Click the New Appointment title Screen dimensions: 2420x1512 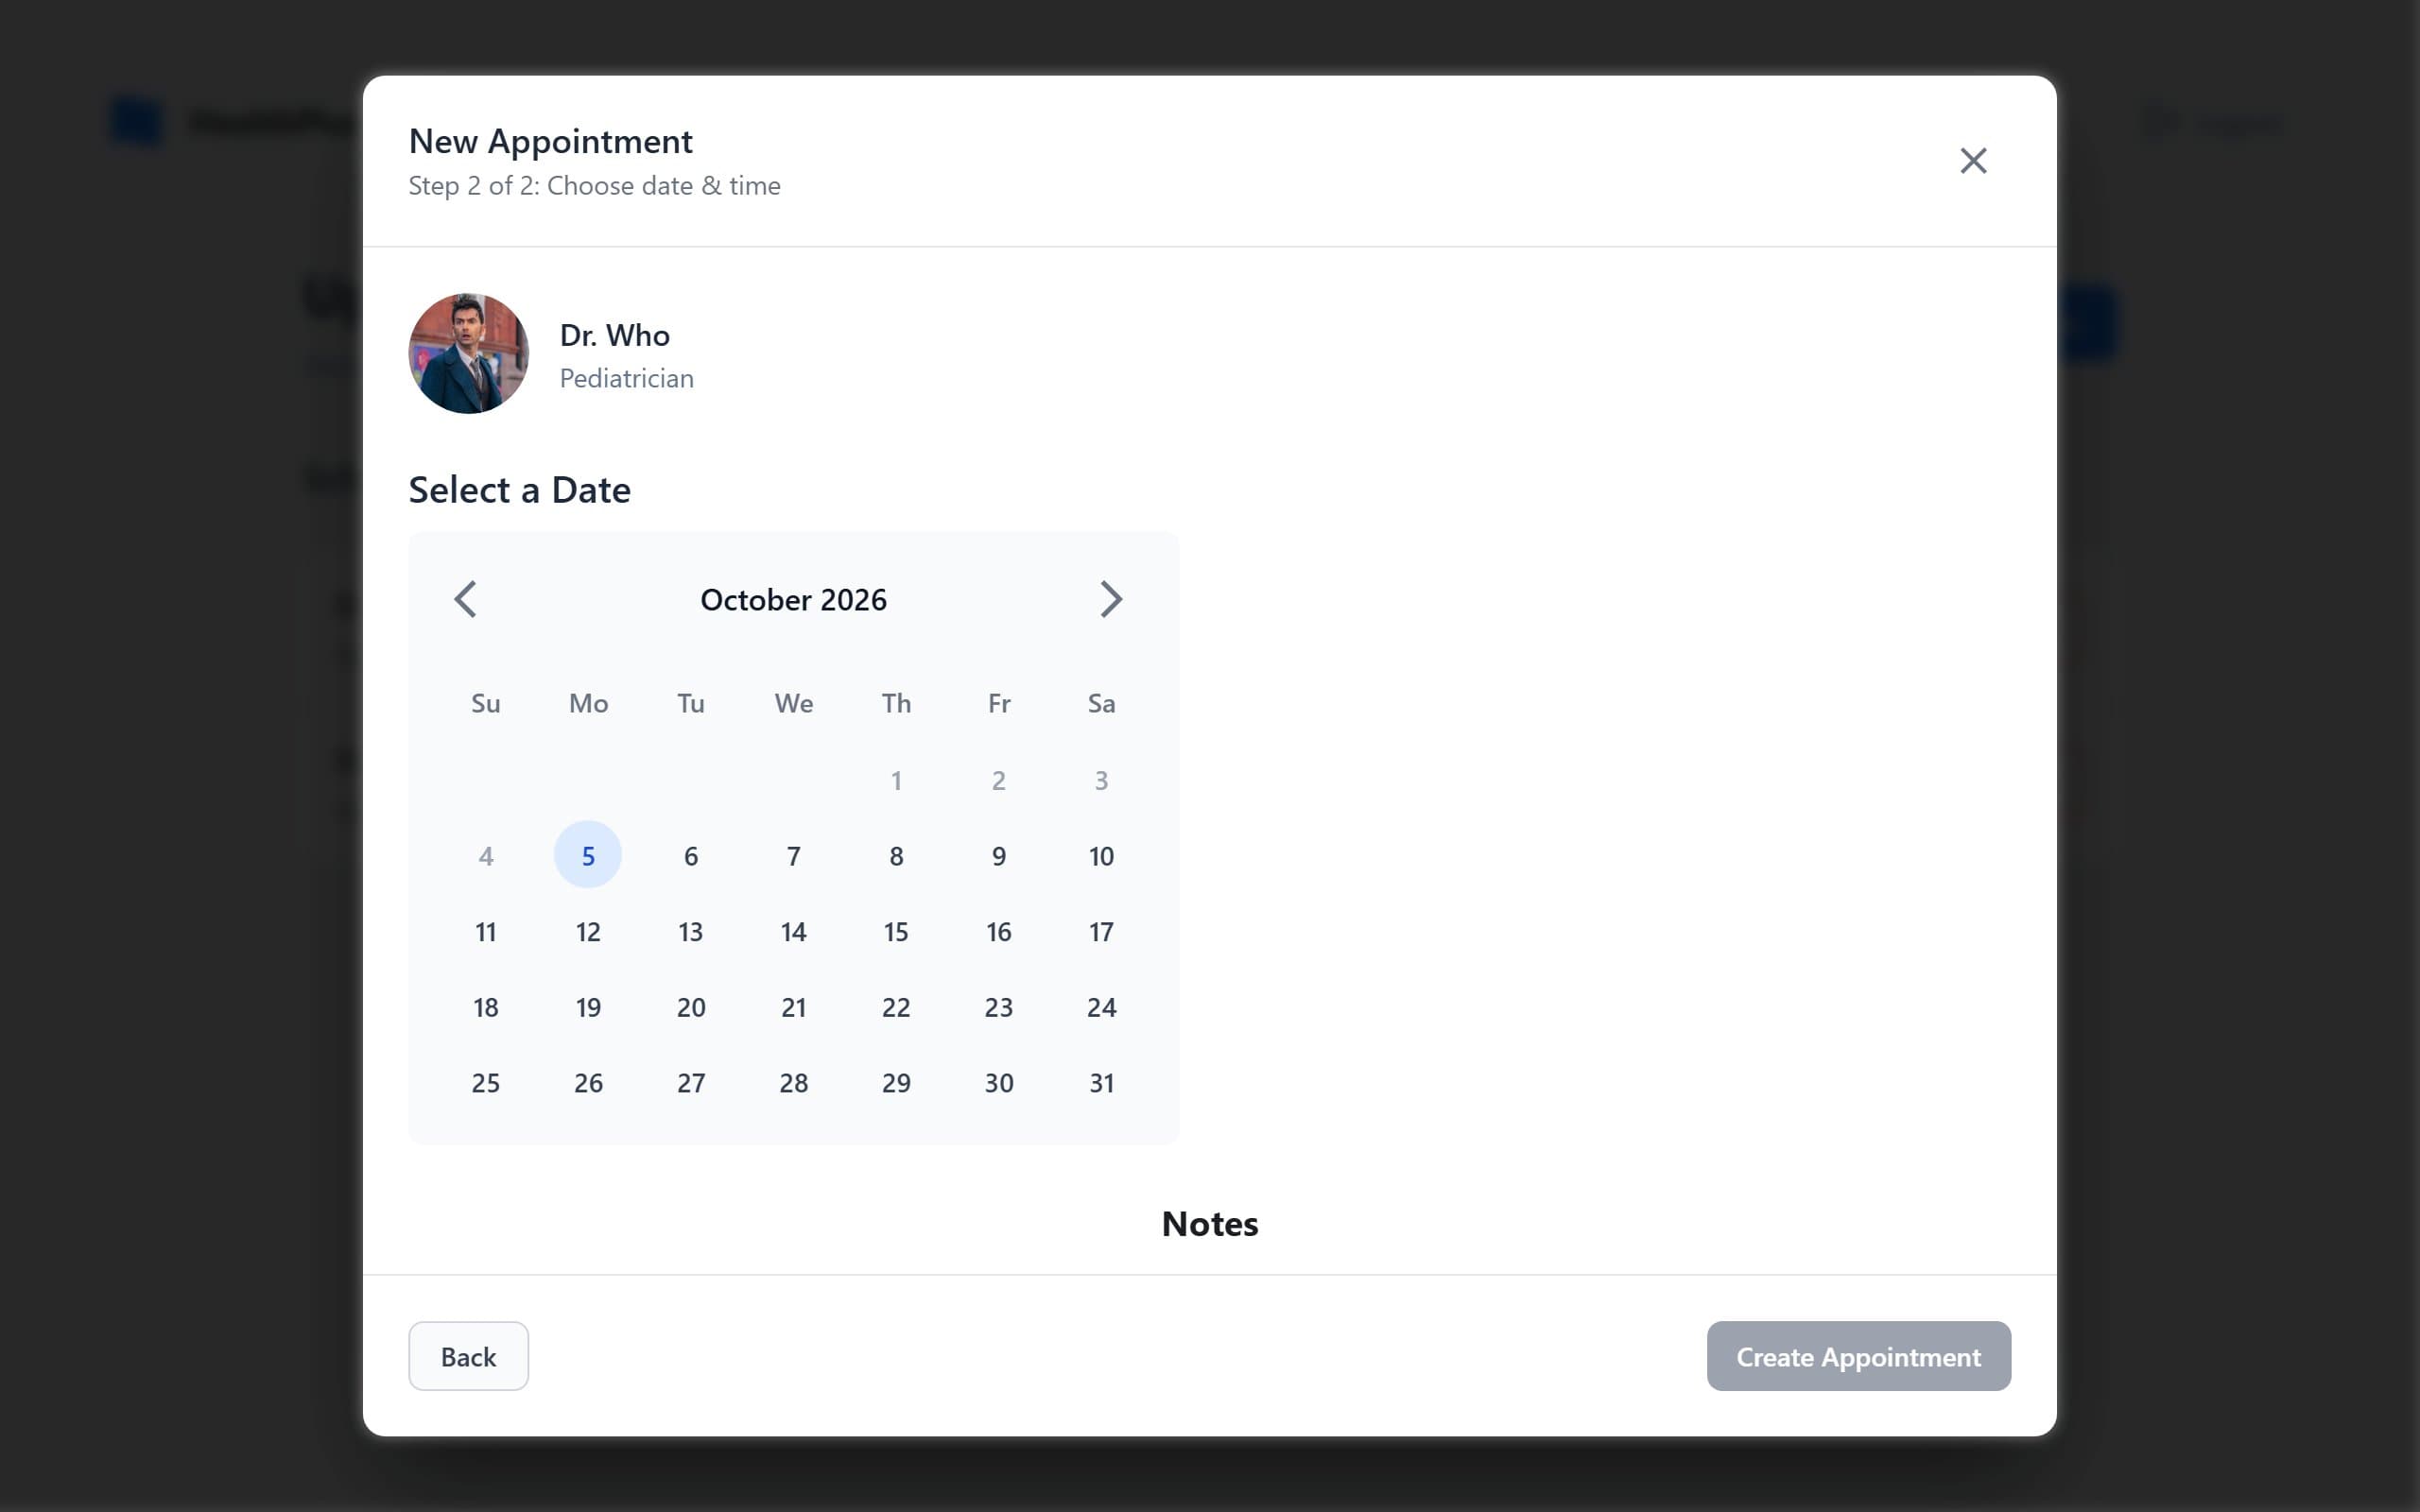coord(550,141)
